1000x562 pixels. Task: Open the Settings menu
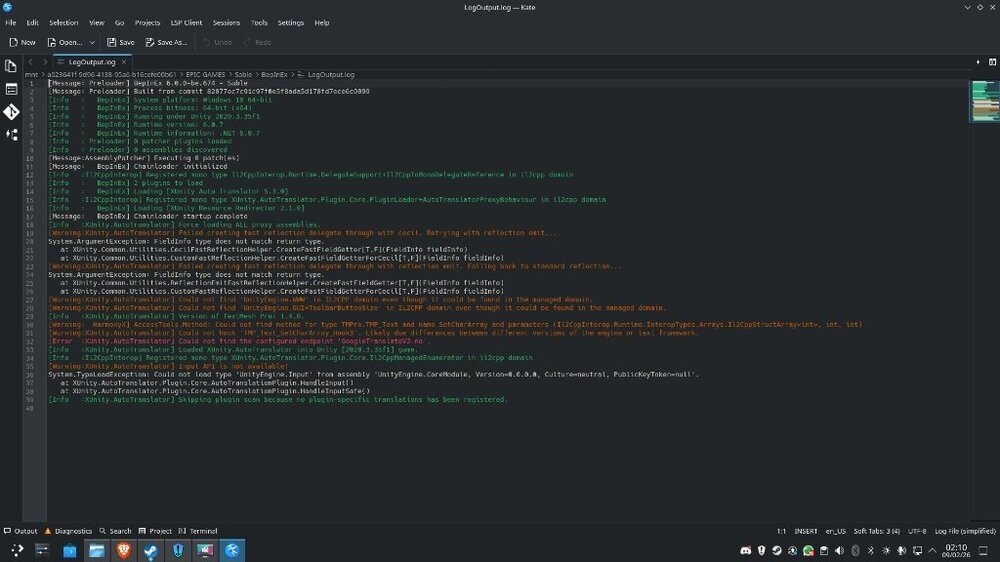(x=291, y=22)
